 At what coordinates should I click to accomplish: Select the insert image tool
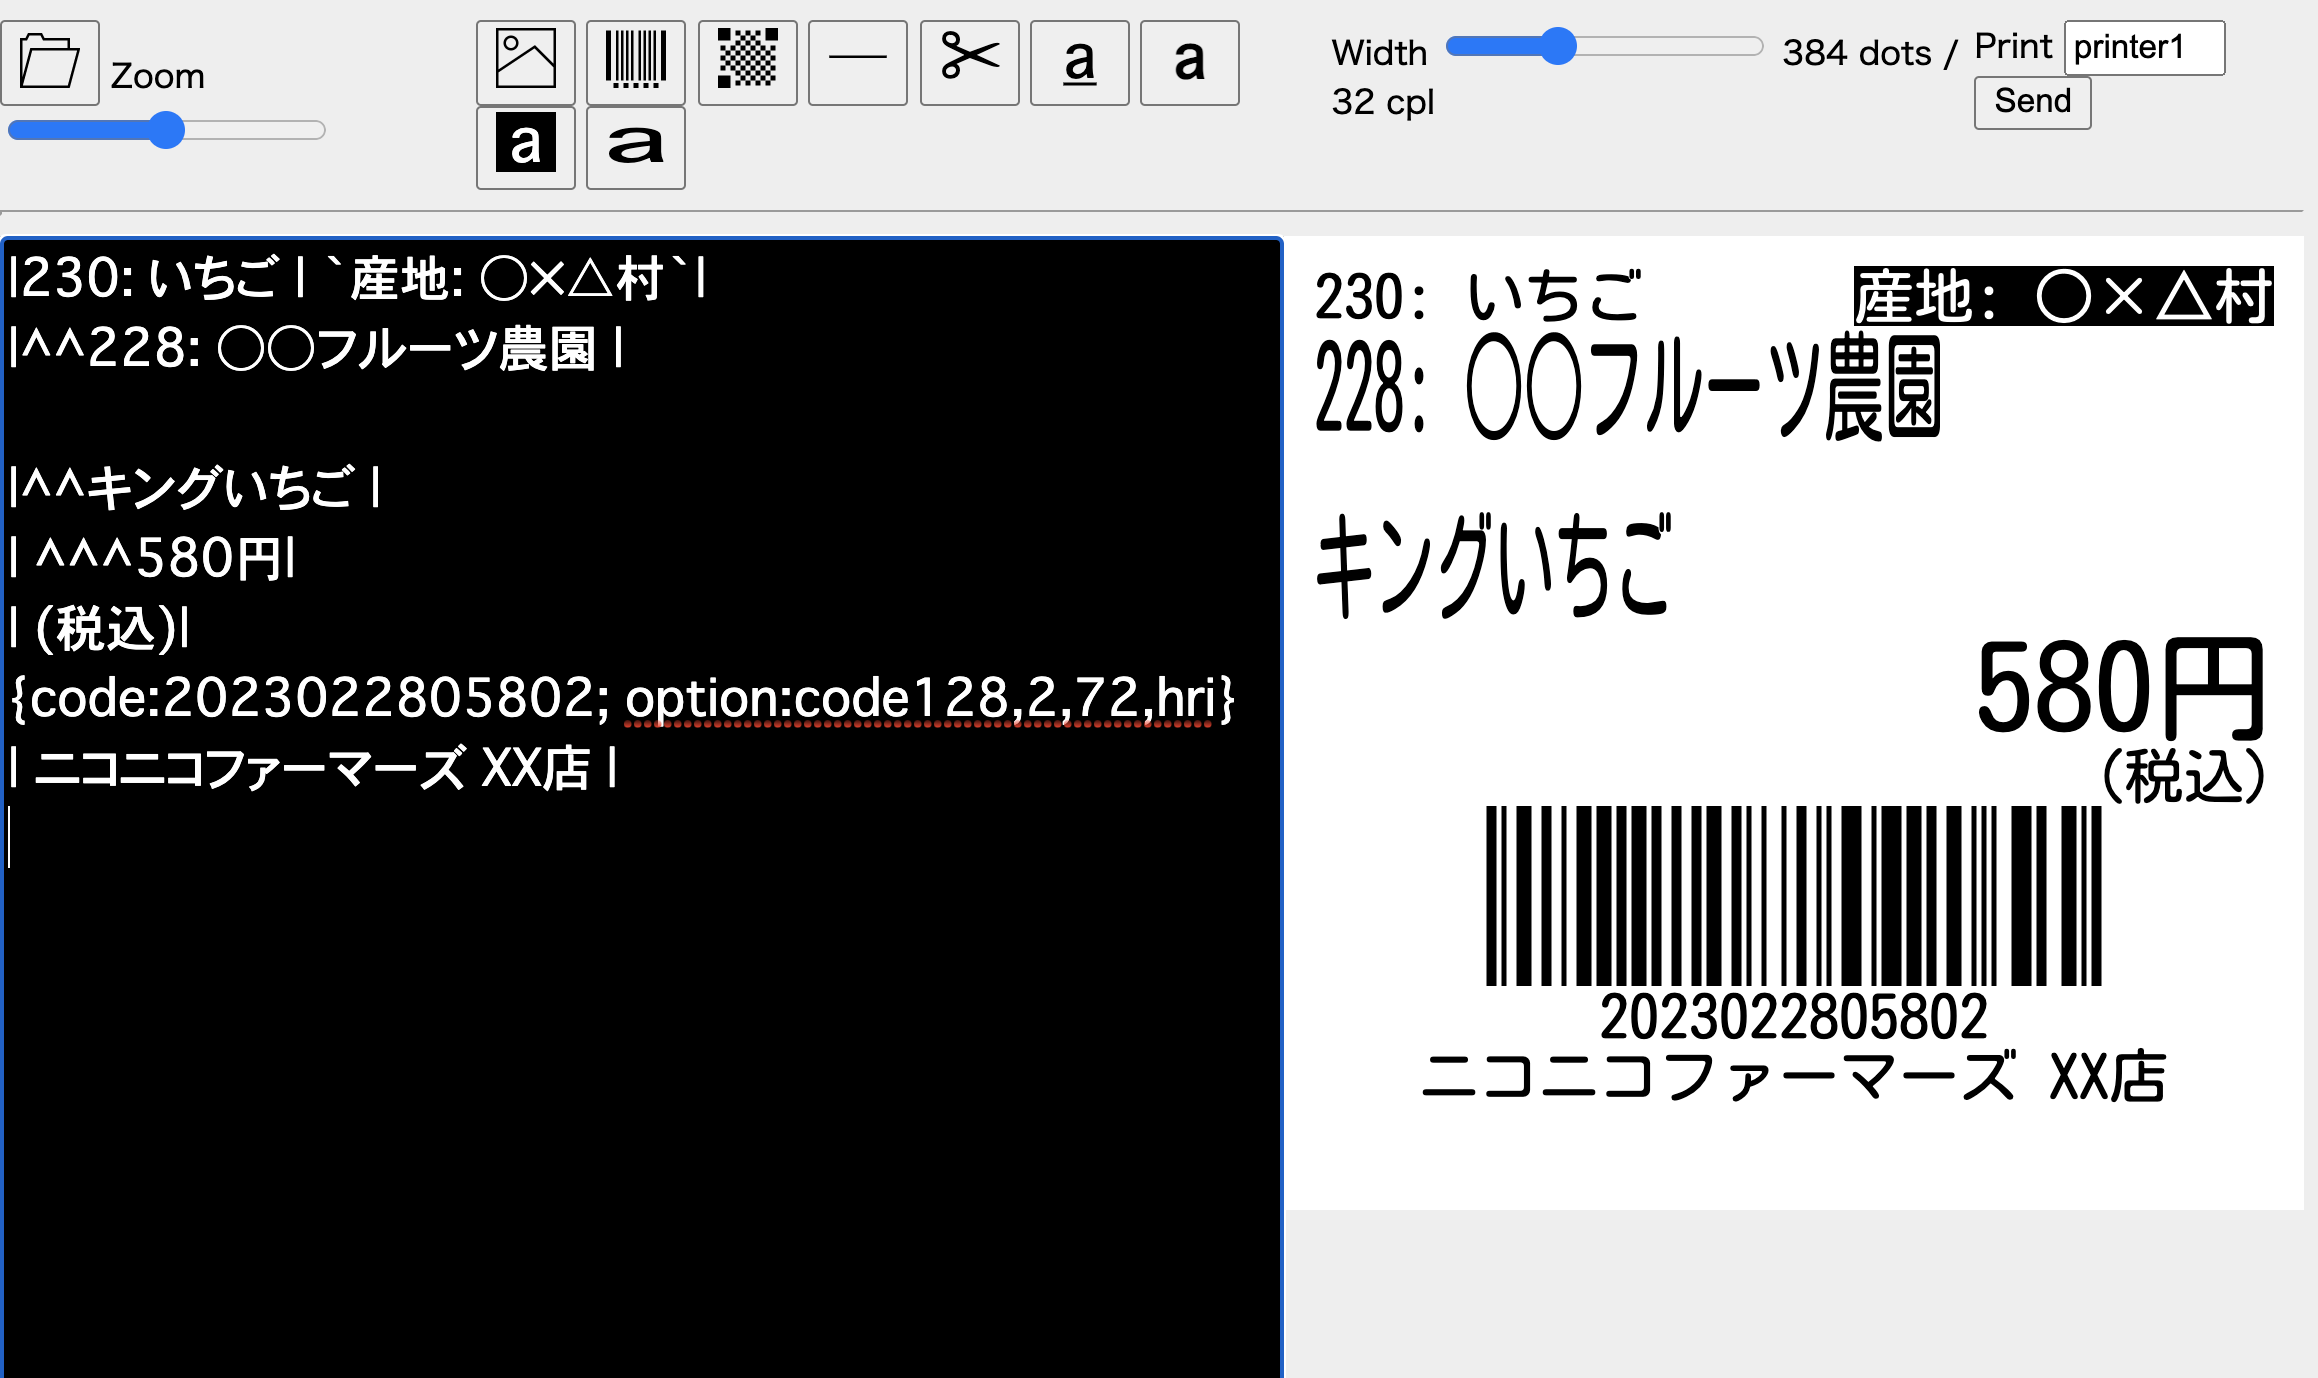tap(525, 60)
